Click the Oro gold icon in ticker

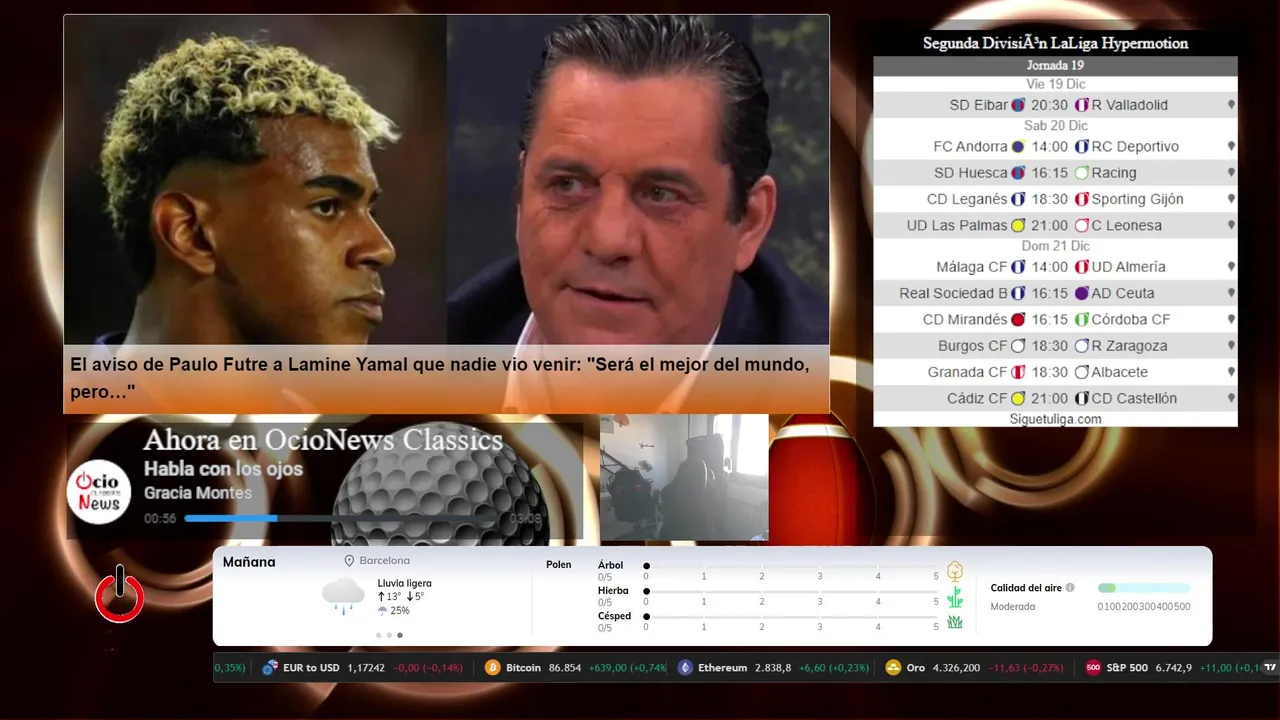[x=893, y=668]
